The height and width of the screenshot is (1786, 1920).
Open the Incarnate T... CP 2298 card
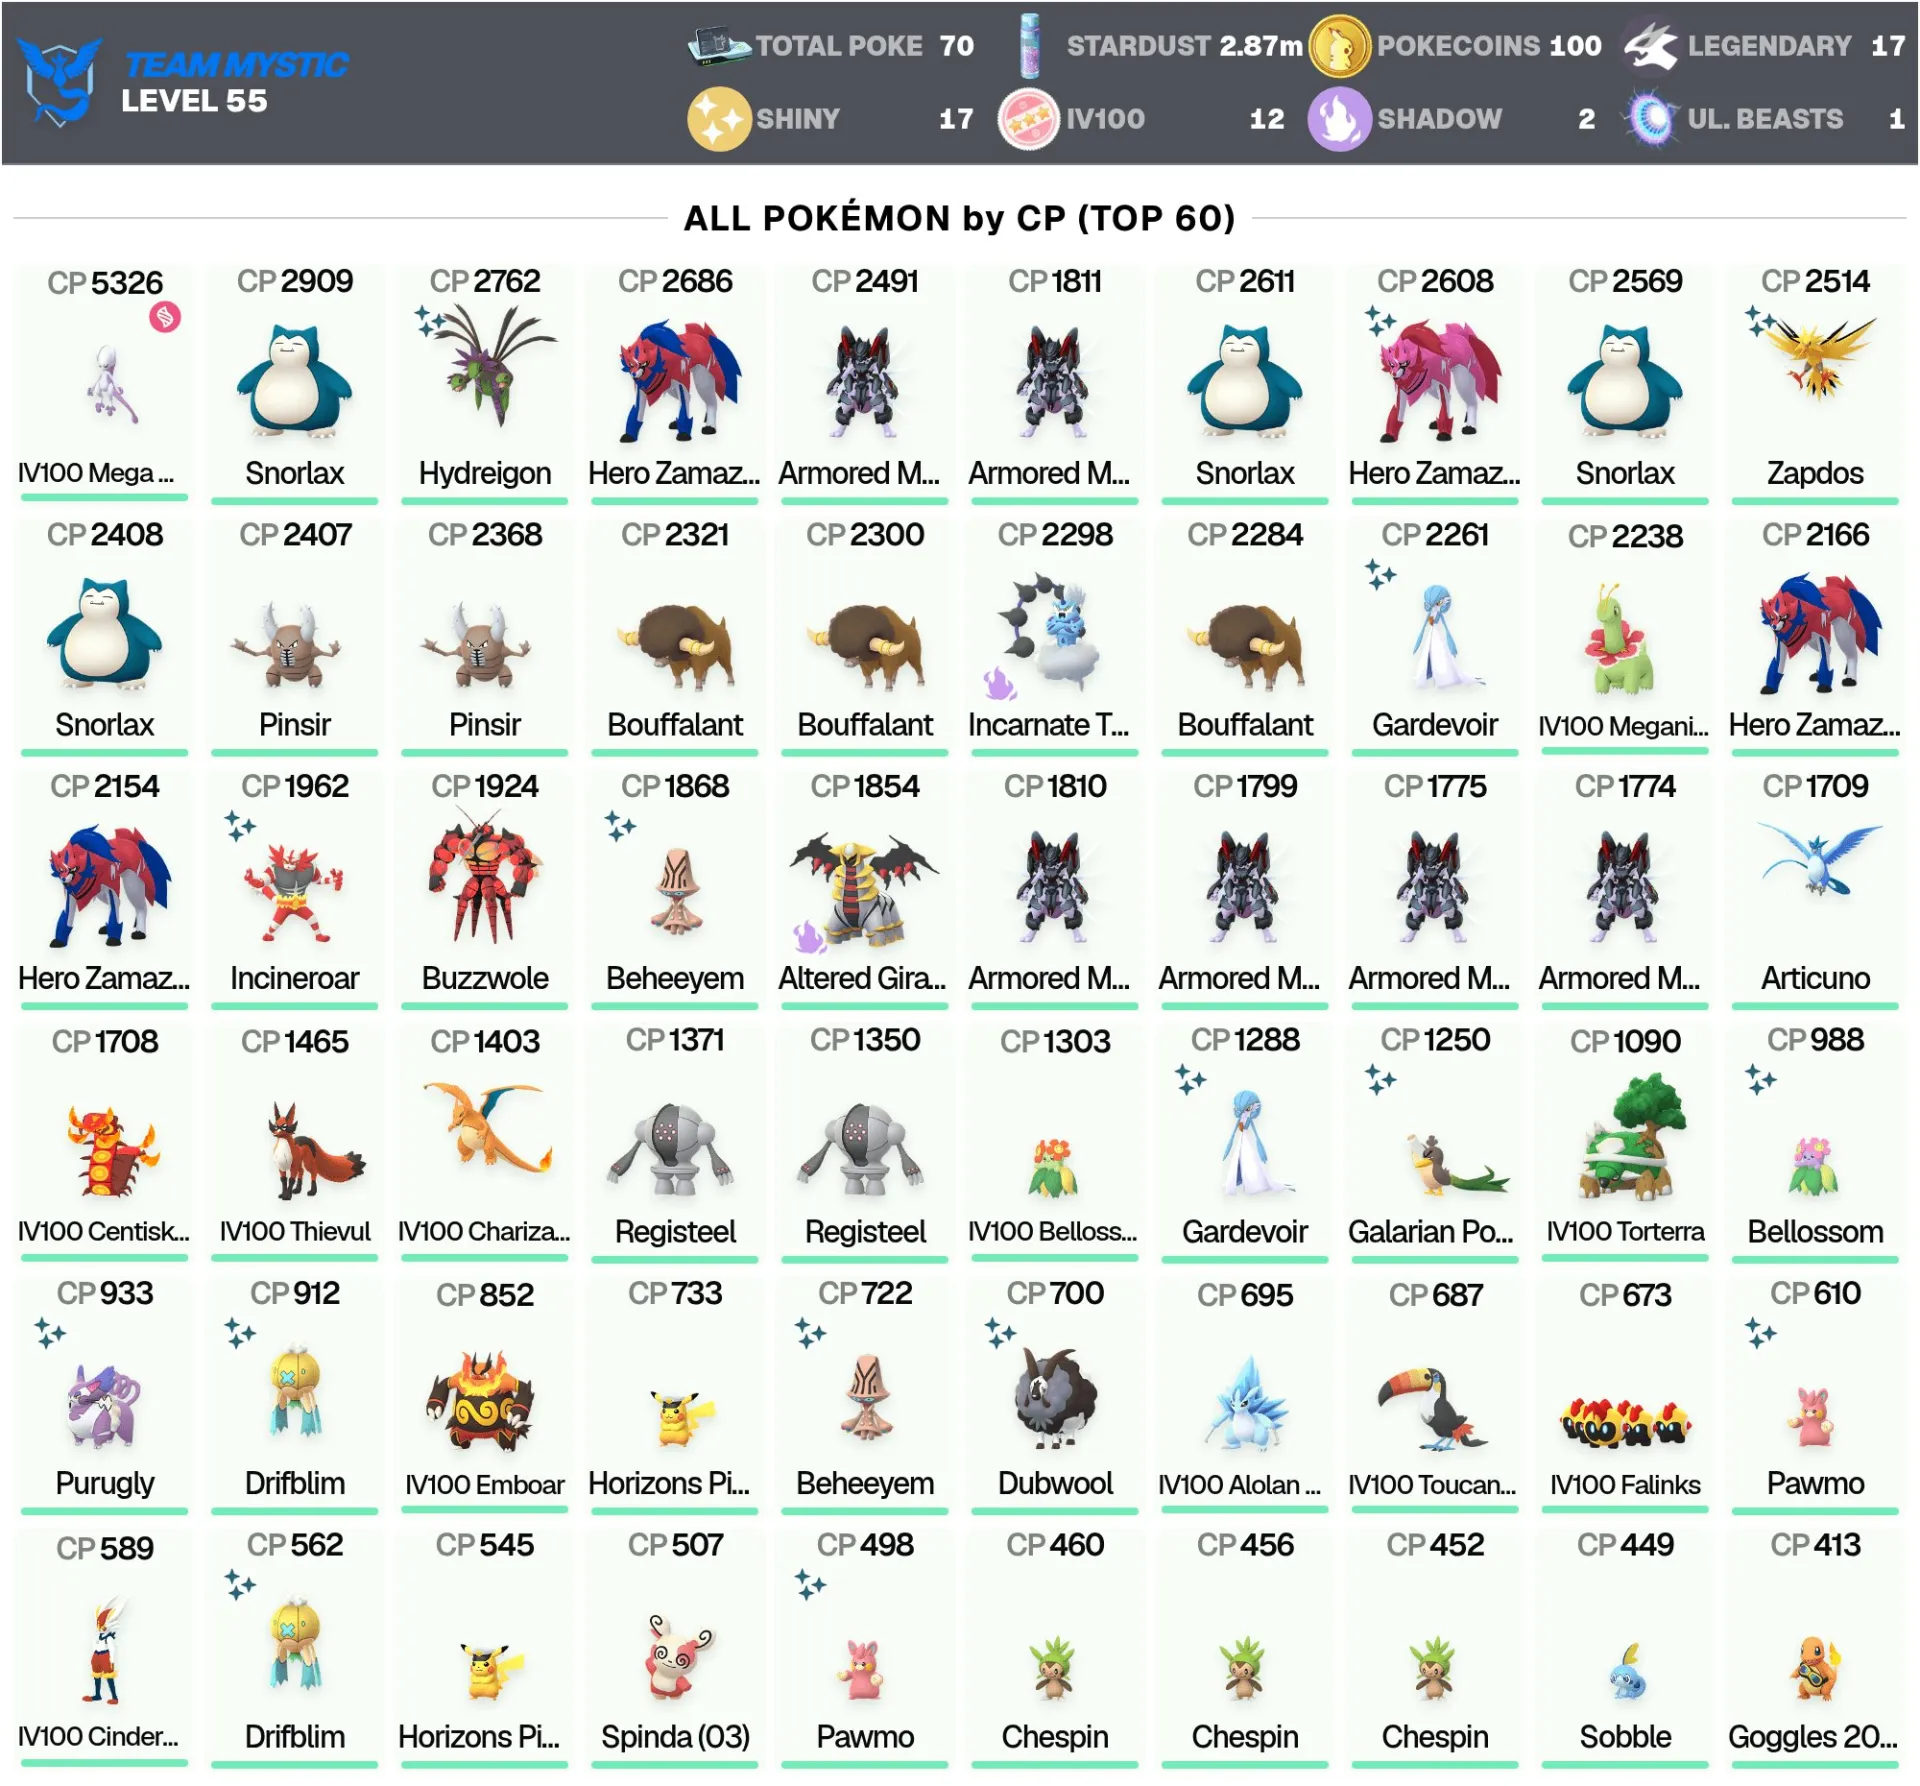pos(1054,630)
